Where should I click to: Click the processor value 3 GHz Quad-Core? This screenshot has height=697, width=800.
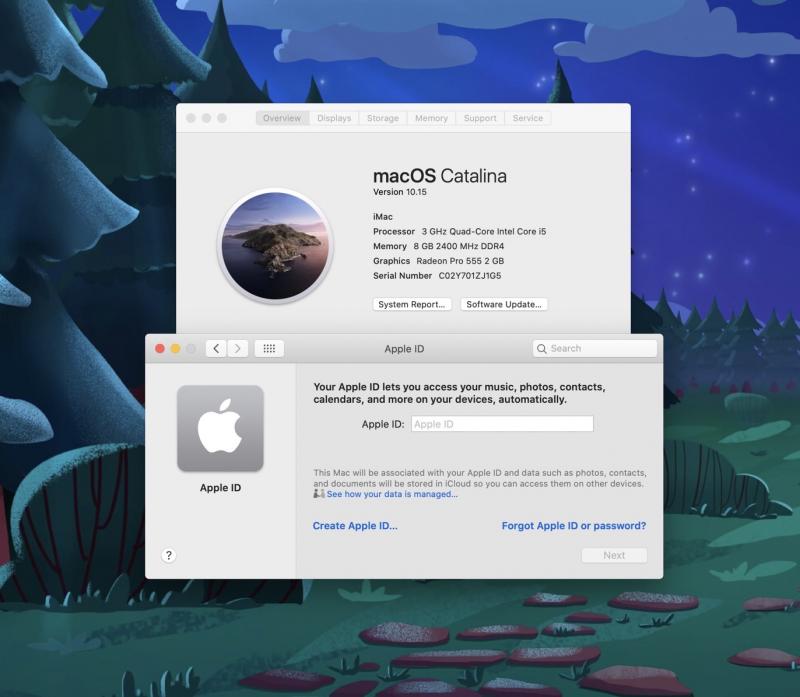(x=484, y=231)
